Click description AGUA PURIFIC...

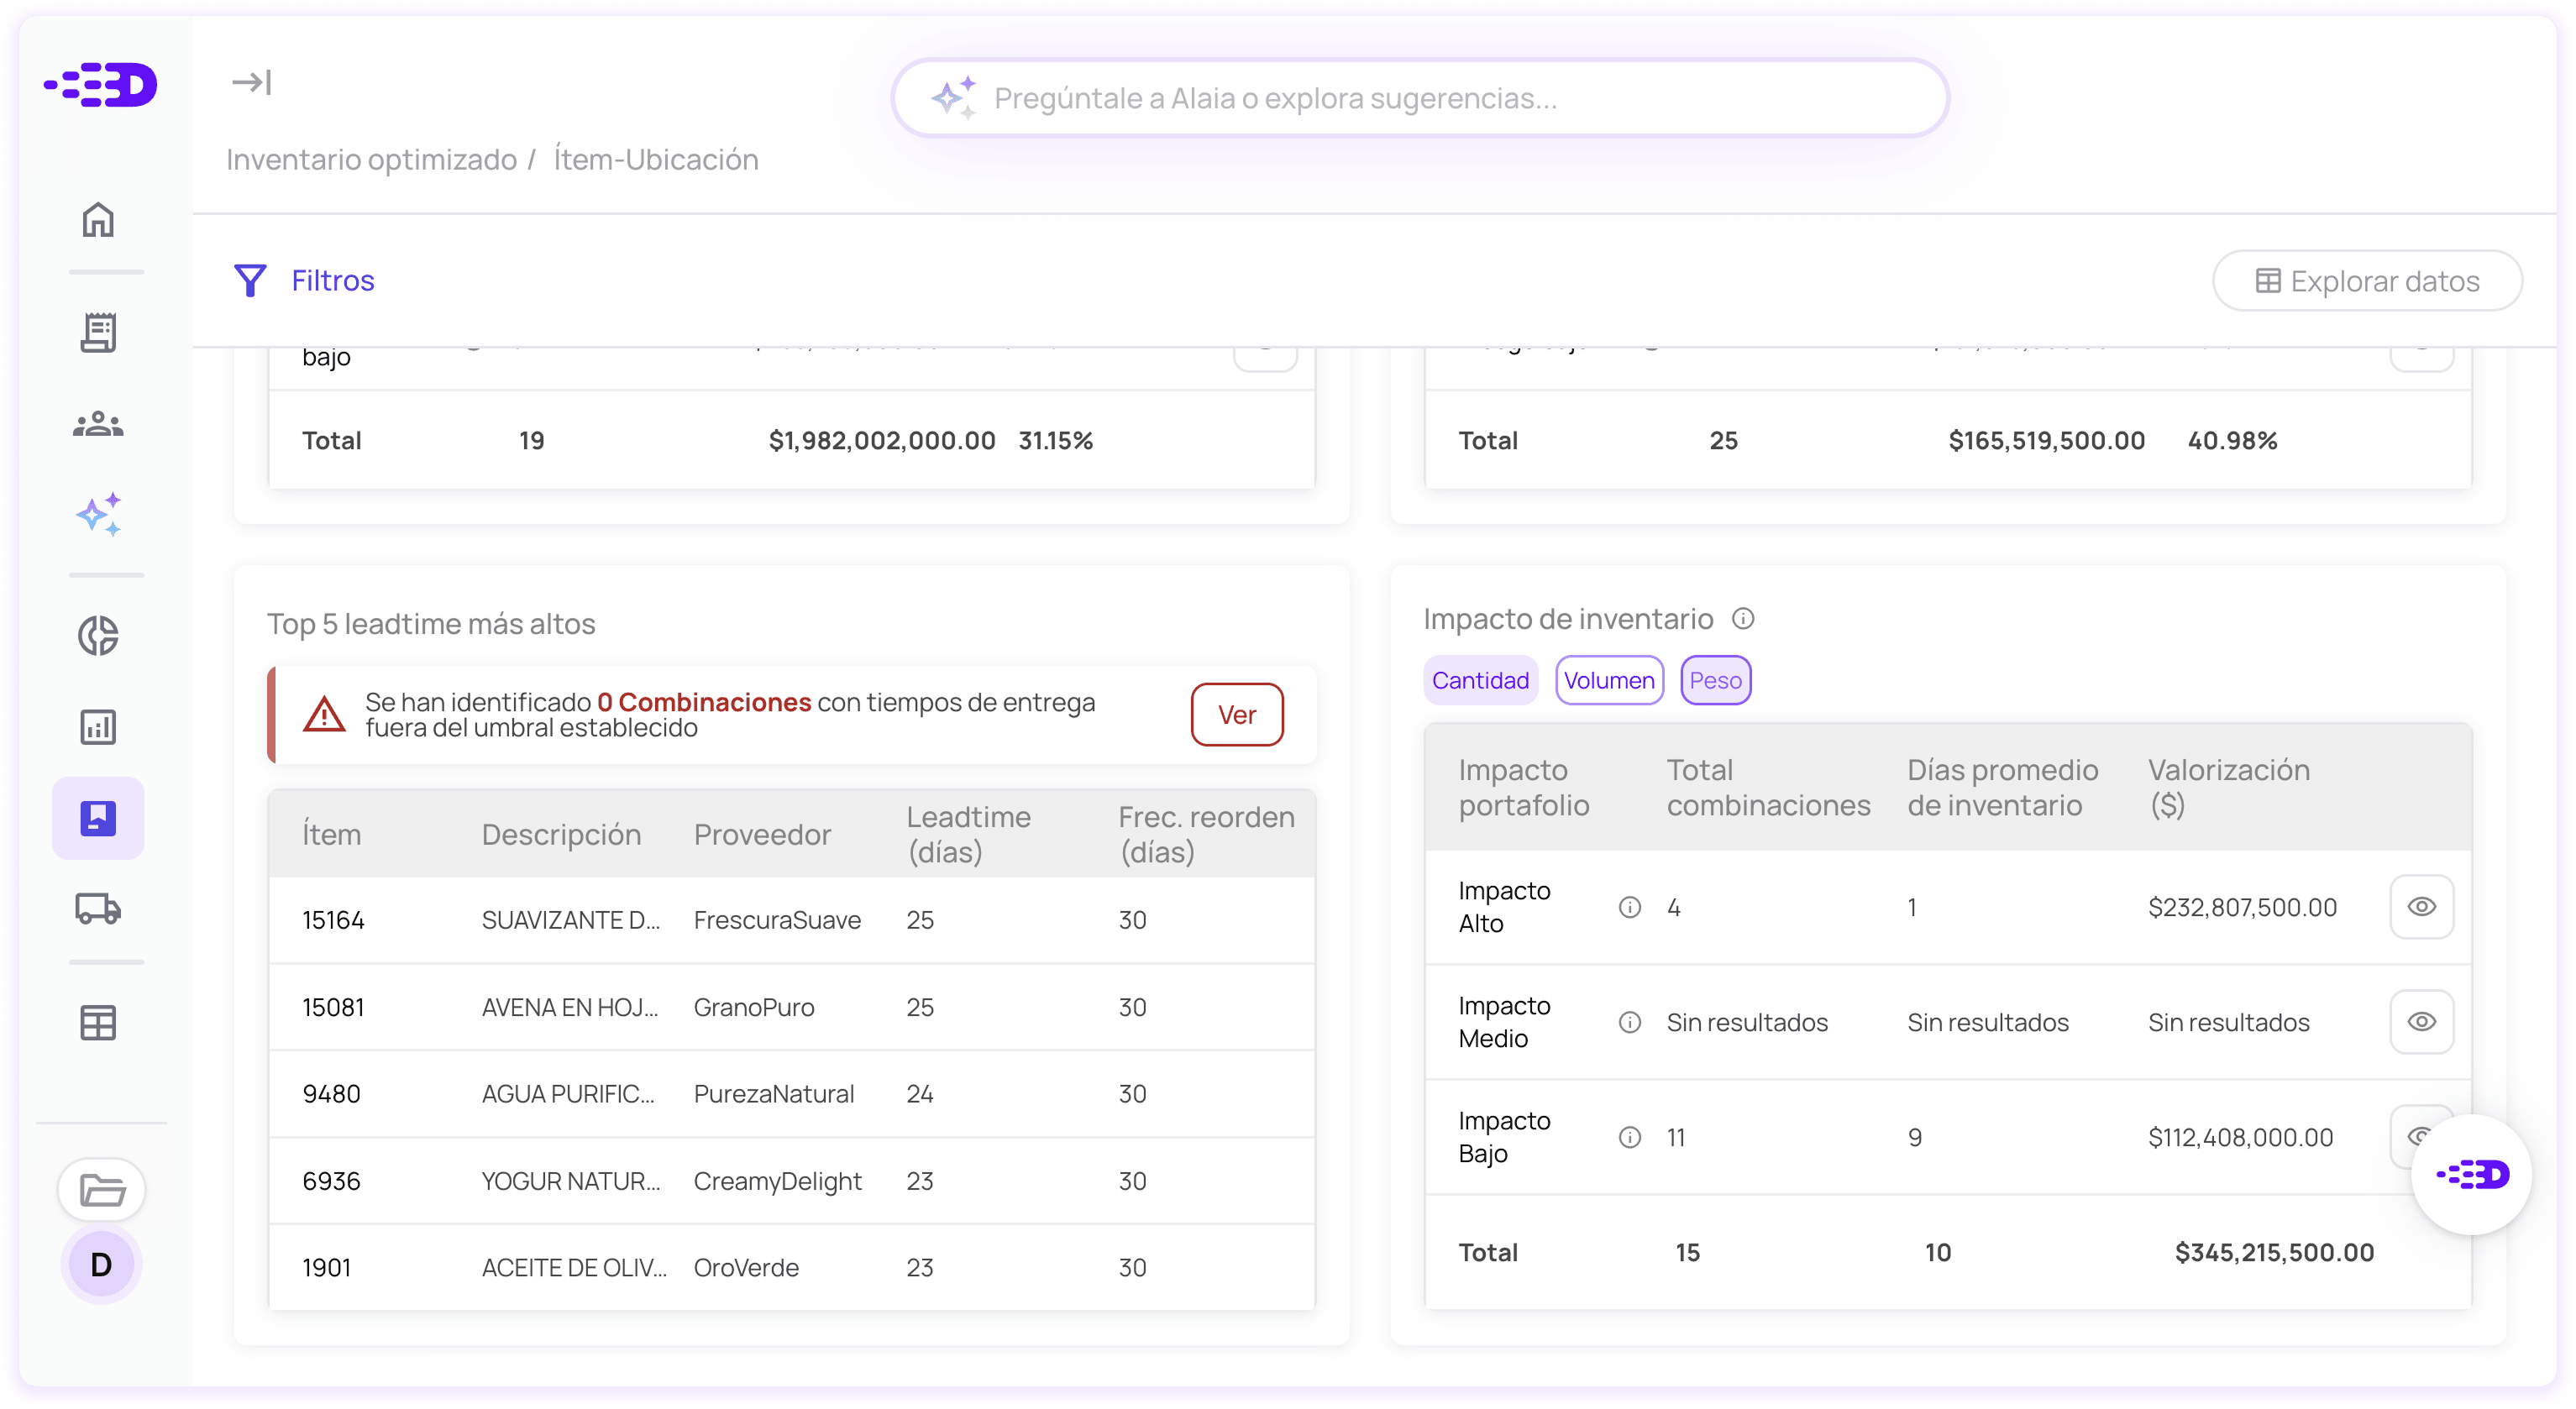point(568,1094)
